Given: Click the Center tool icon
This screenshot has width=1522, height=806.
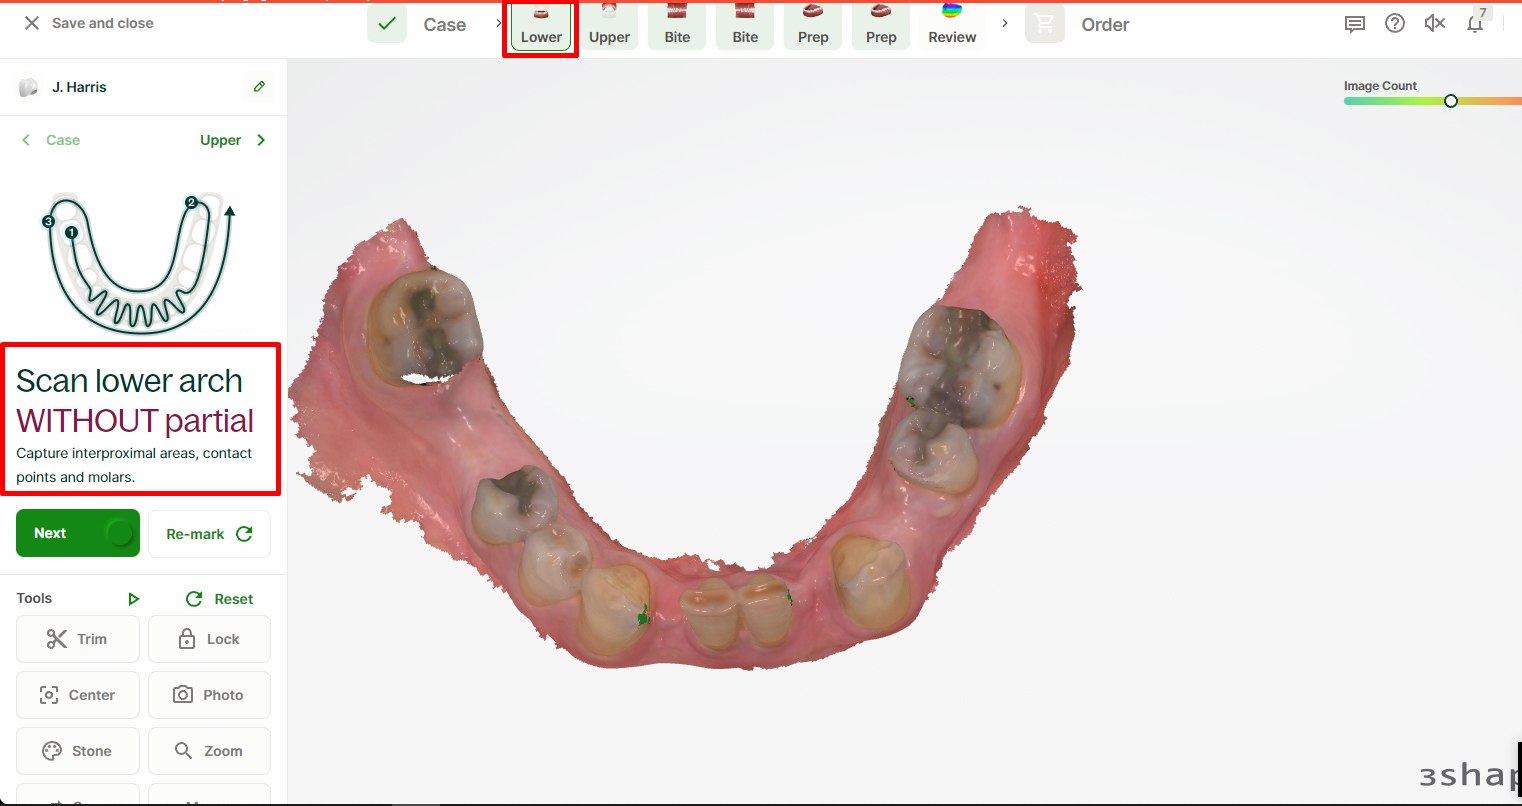Looking at the screenshot, I should (49, 695).
